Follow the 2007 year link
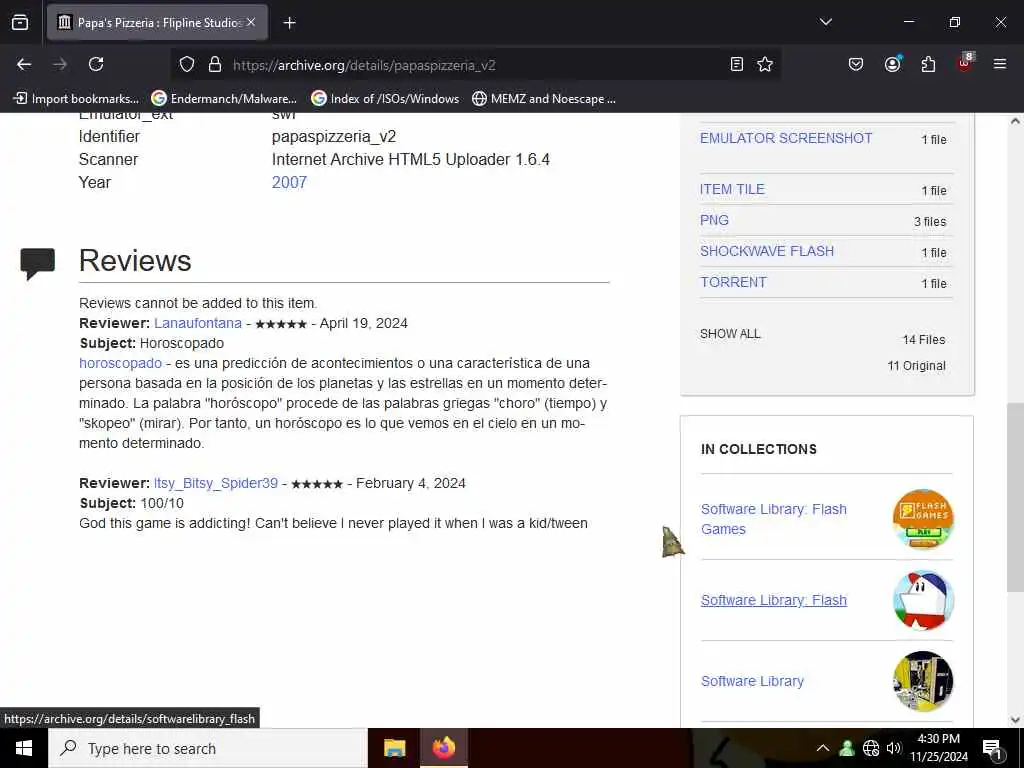Image resolution: width=1024 pixels, height=768 pixels. (289, 182)
